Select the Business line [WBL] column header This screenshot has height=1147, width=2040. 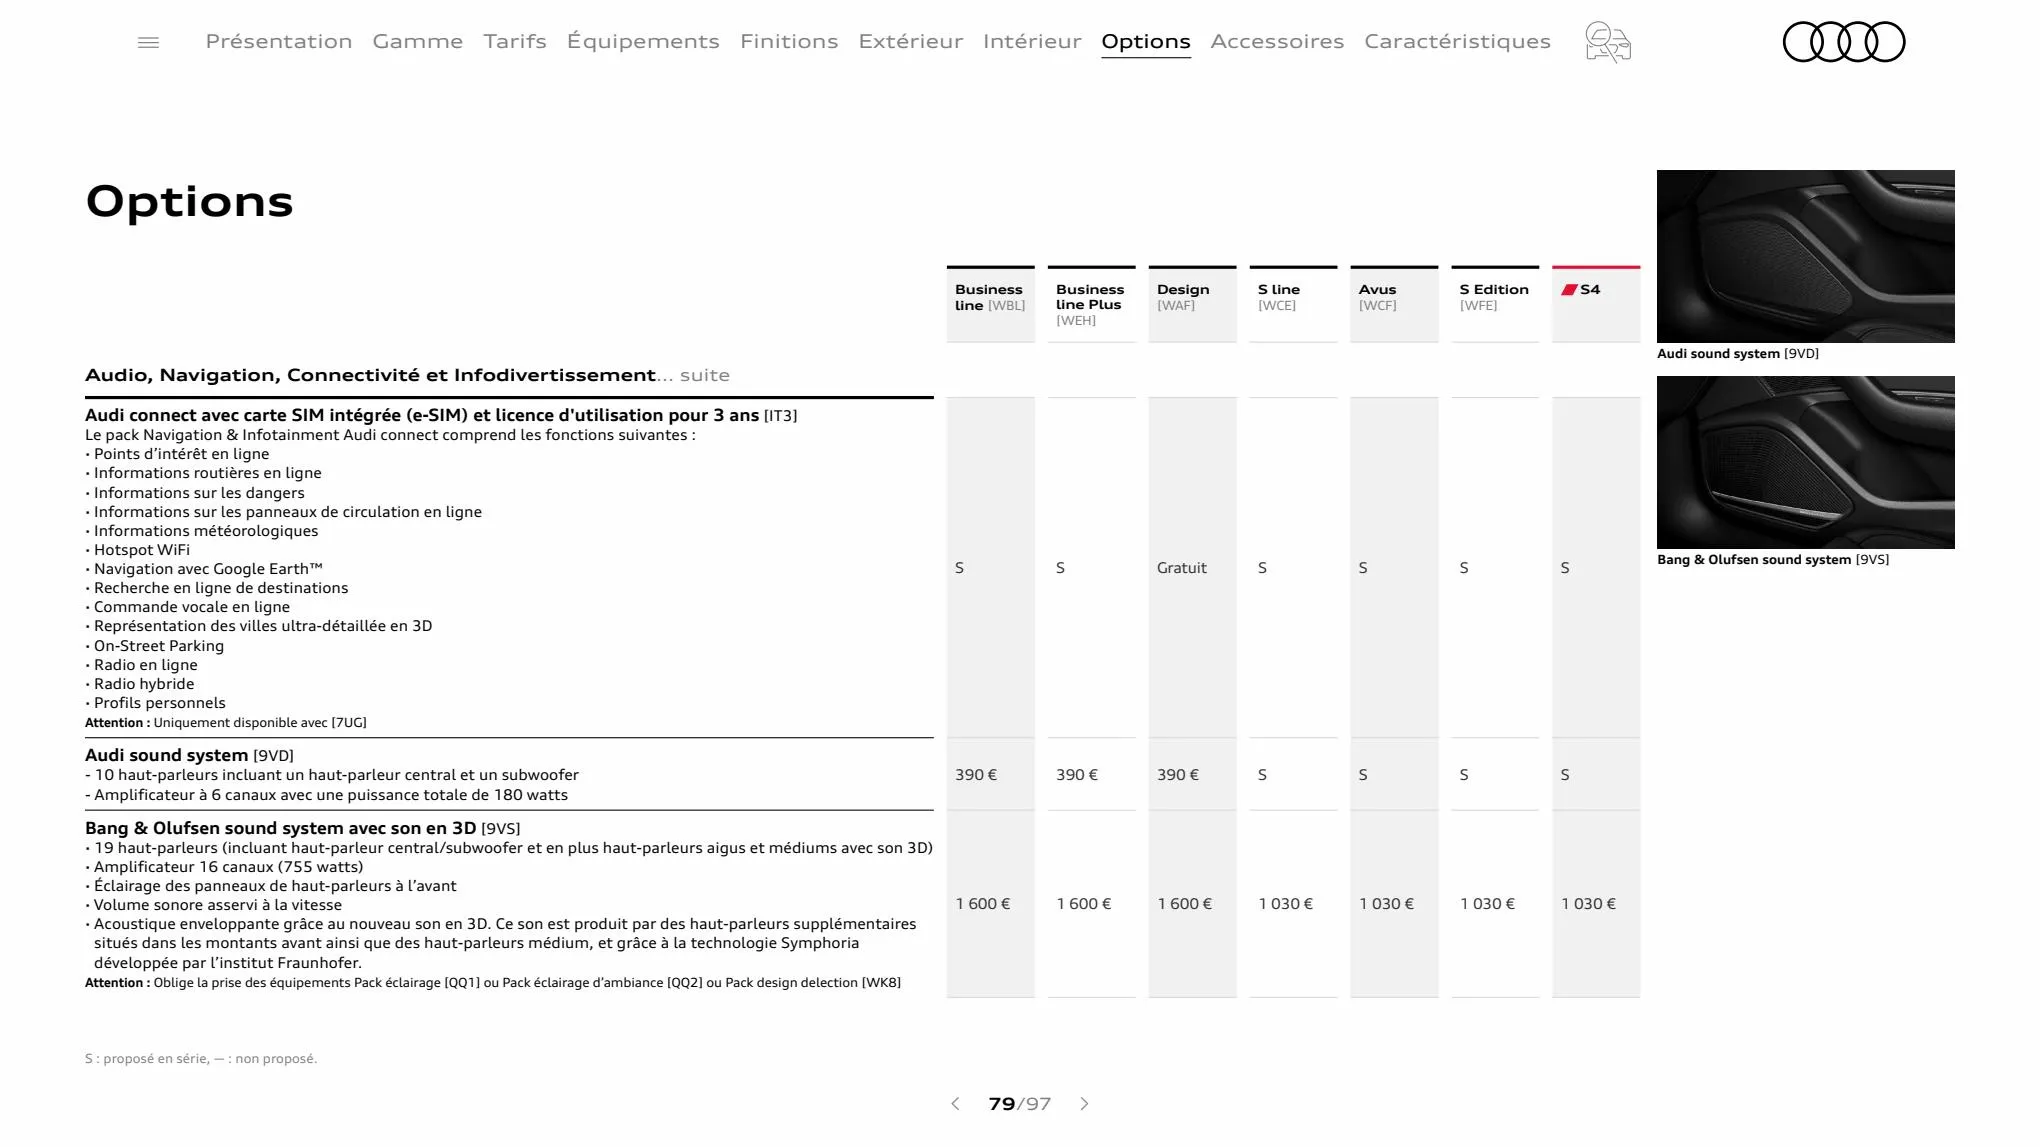coord(990,304)
